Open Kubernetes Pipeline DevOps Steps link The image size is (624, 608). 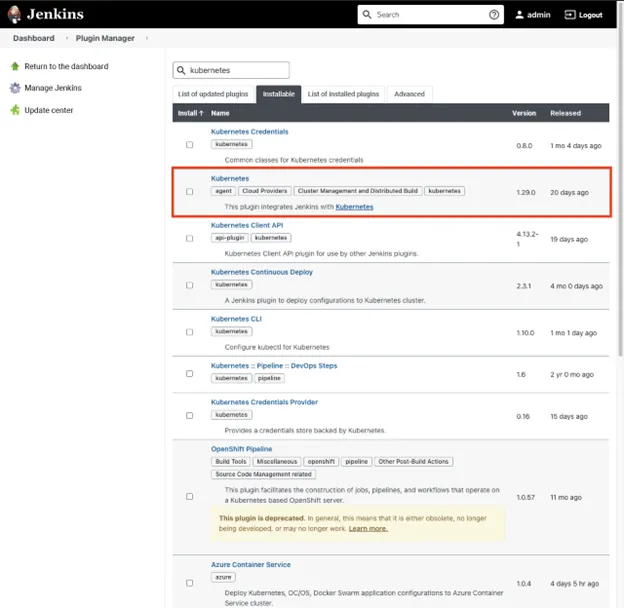click(x=274, y=366)
